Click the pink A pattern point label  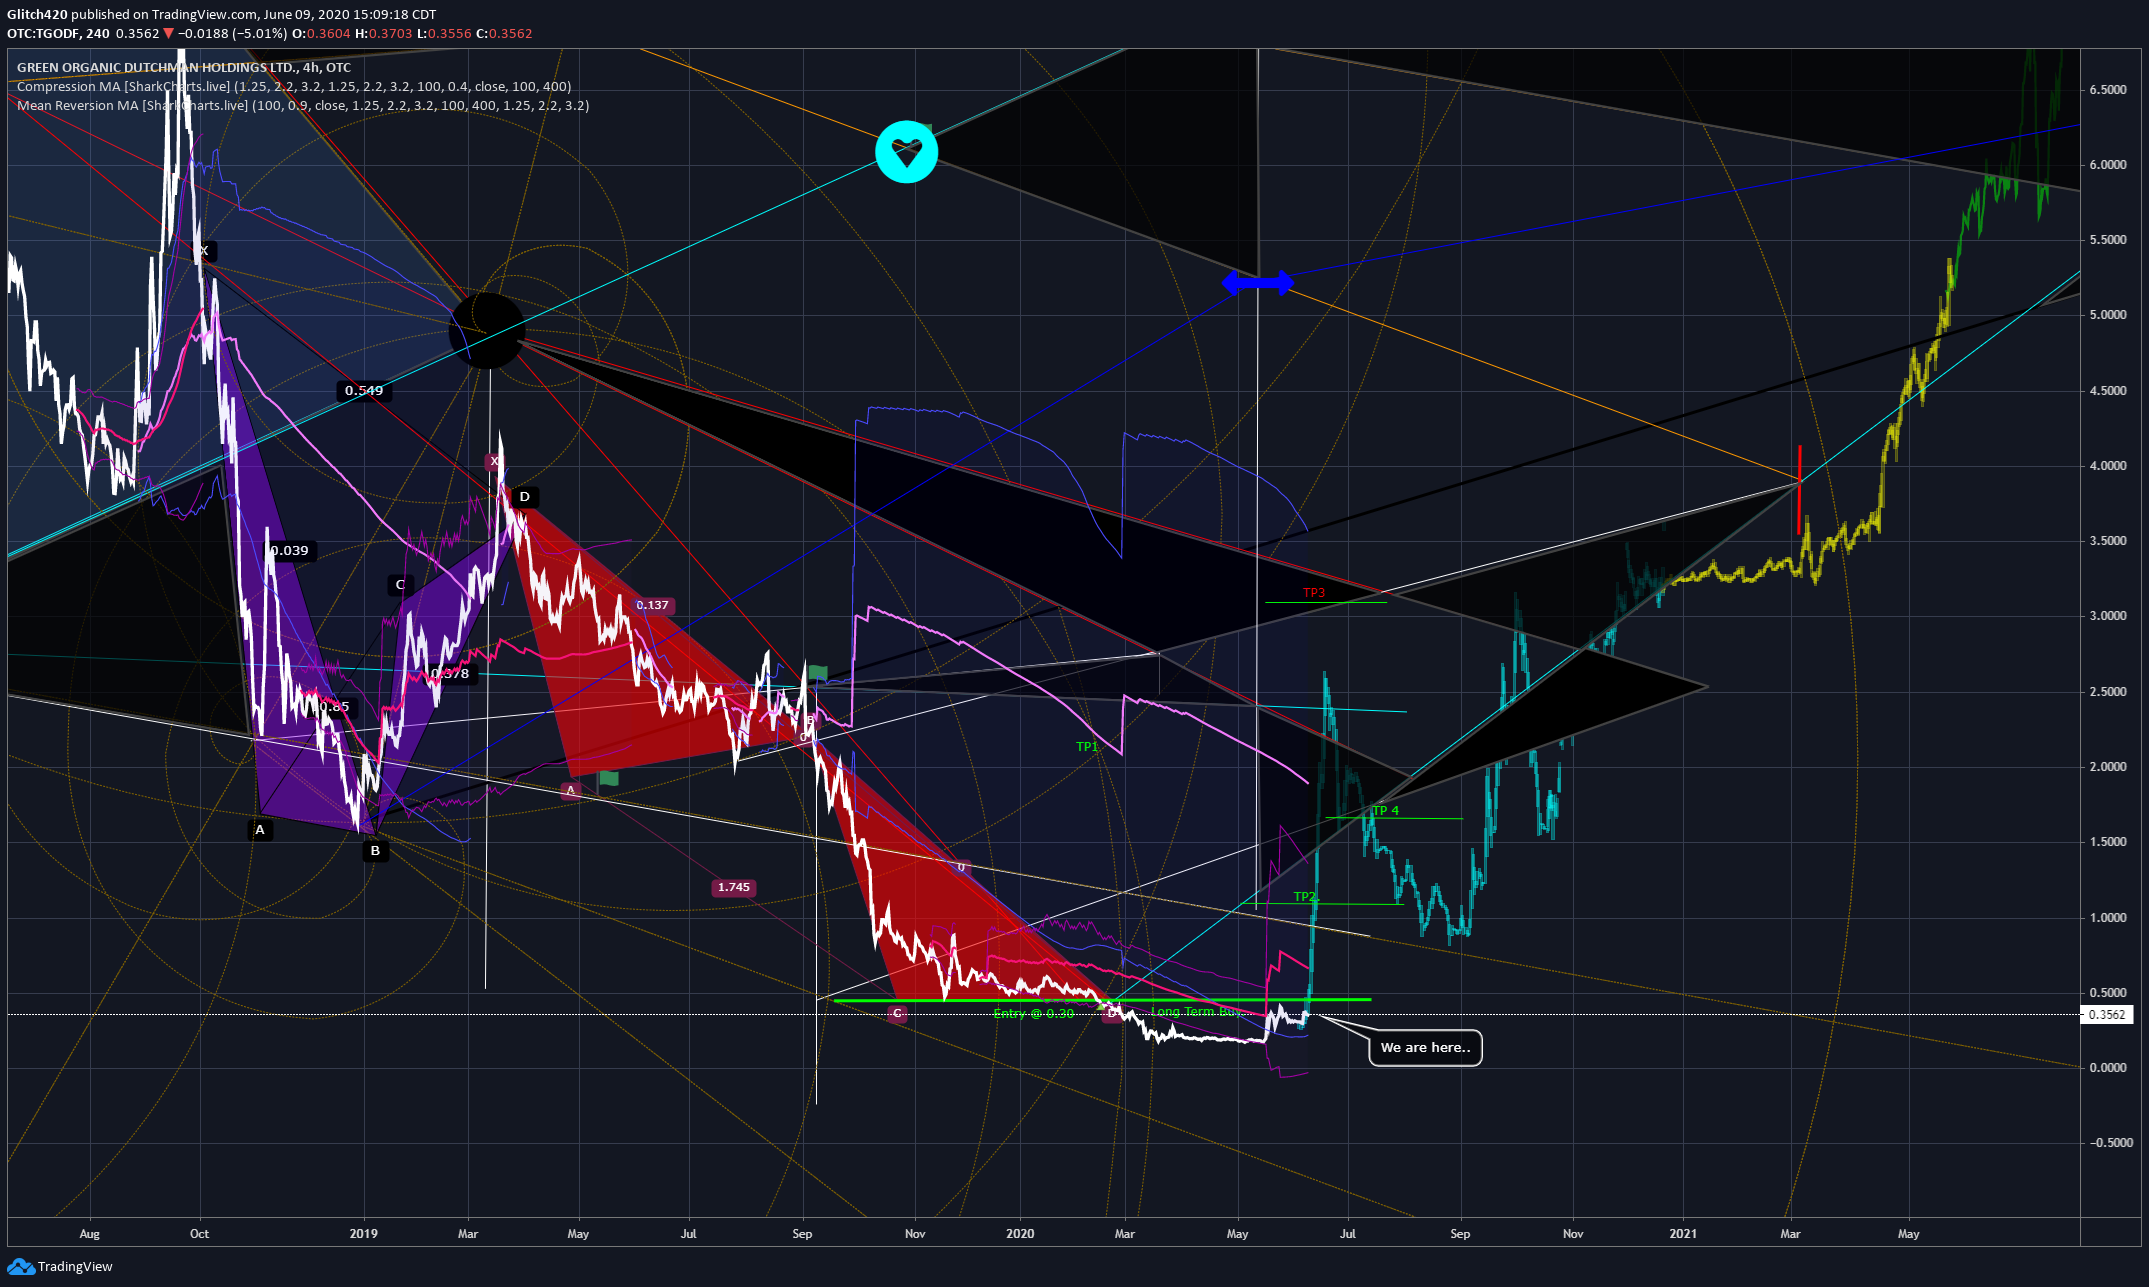click(571, 791)
